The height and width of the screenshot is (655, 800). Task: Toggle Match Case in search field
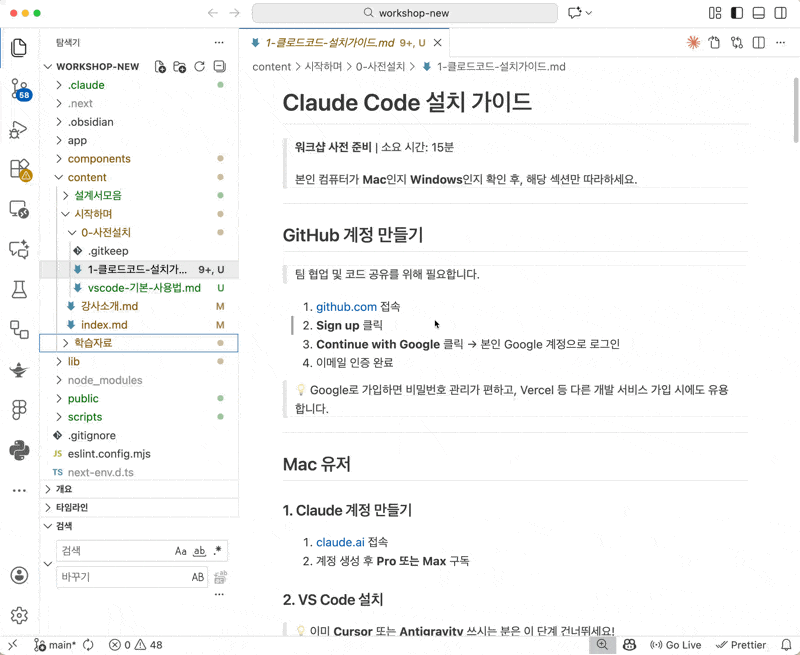coord(180,551)
